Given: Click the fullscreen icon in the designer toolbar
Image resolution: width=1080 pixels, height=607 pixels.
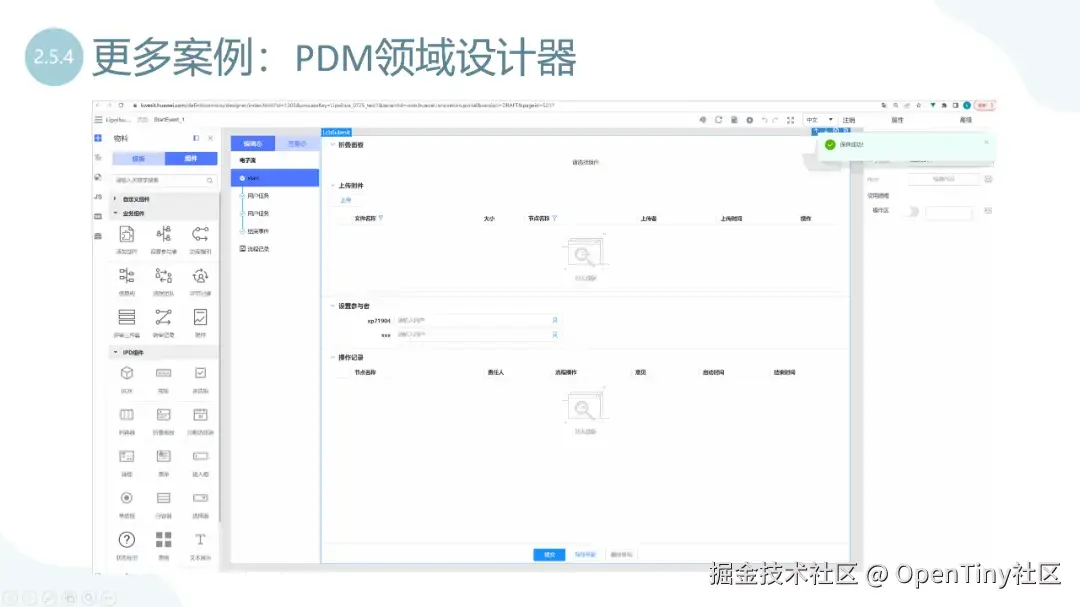Looking at the screenshot, I should [790, 120].
